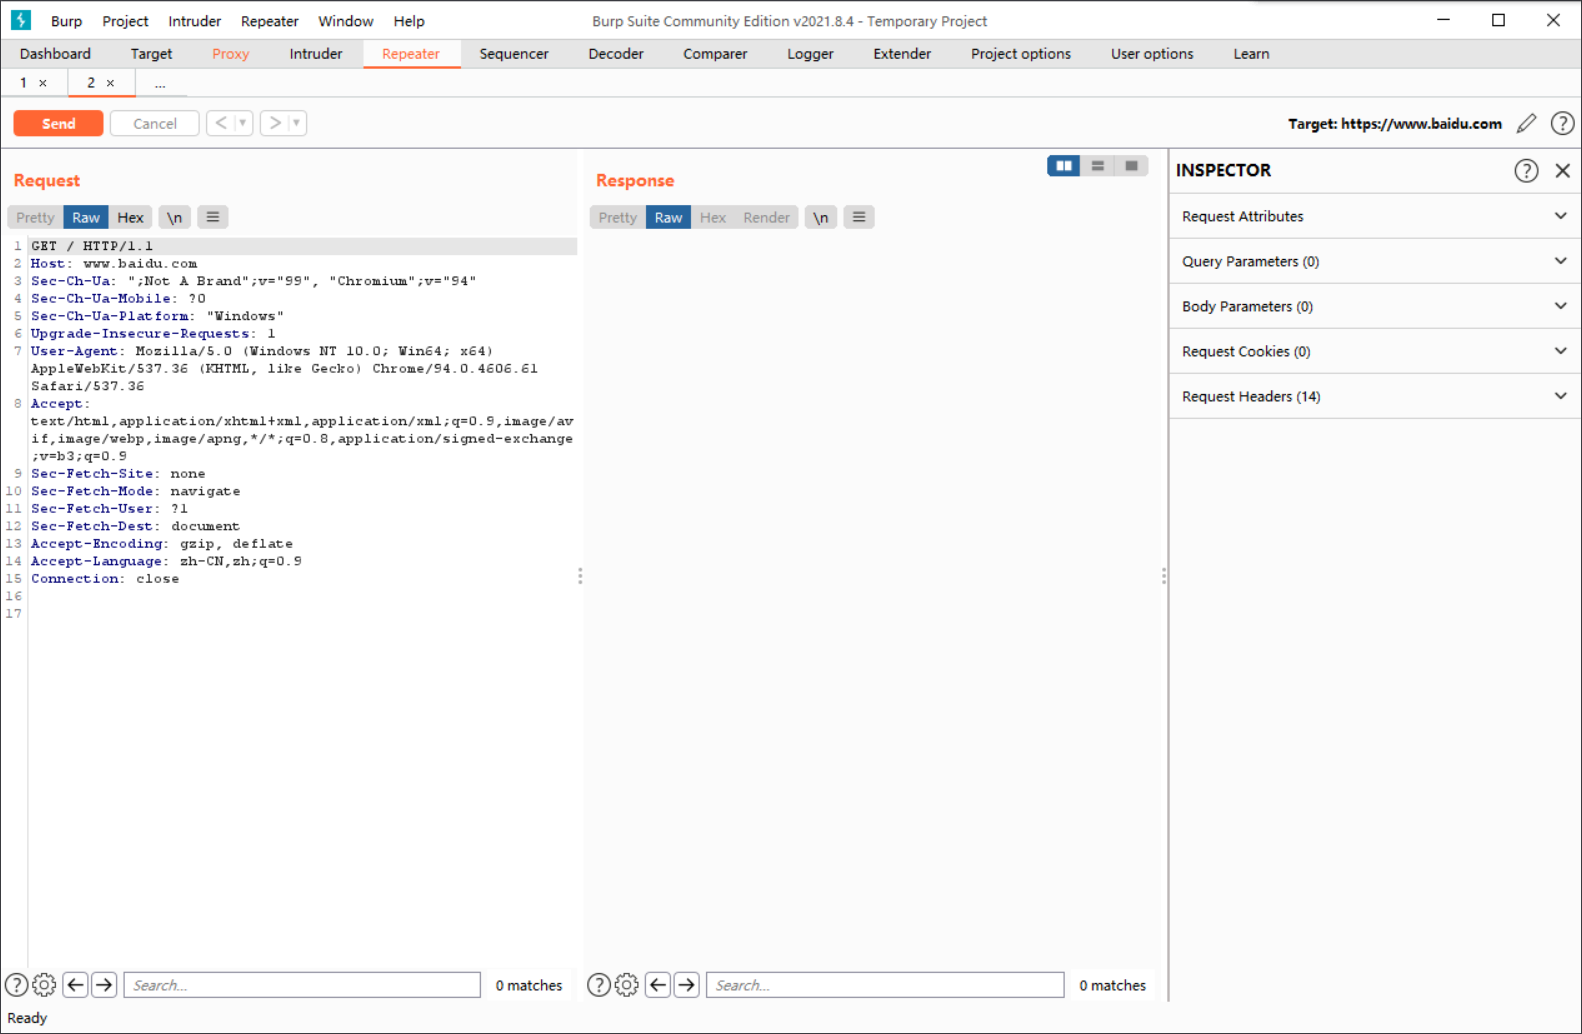Viewport: 1582px width, 1034px height.
Task: Switch Request view to Pretty
Action: coord(35,217)
